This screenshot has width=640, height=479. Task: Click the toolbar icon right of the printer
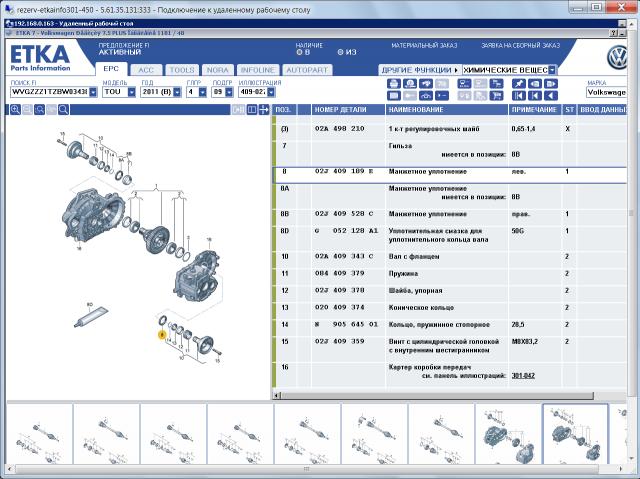[409, 84]
